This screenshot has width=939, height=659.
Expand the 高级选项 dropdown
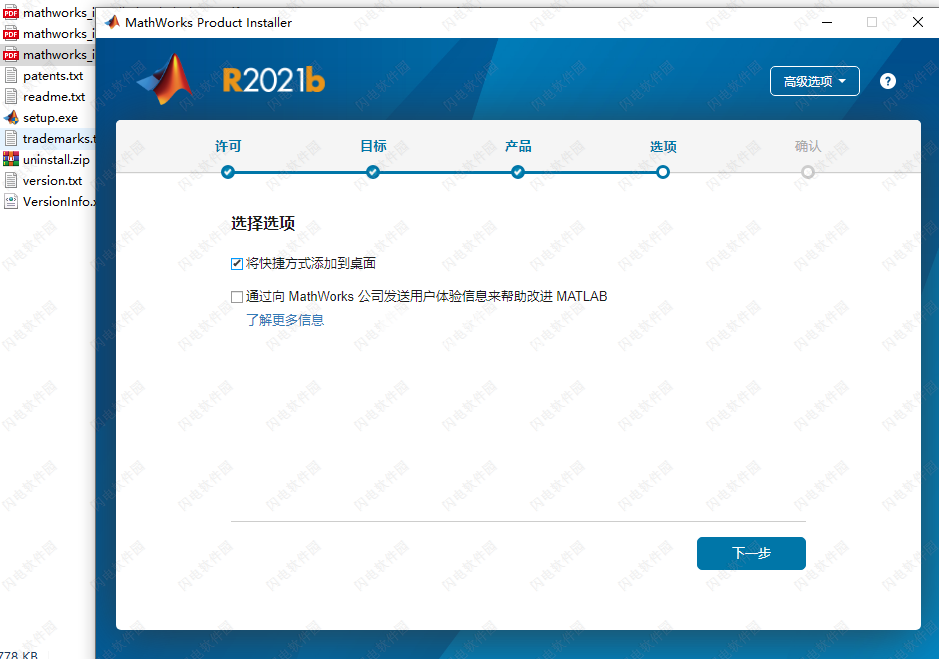814,81
